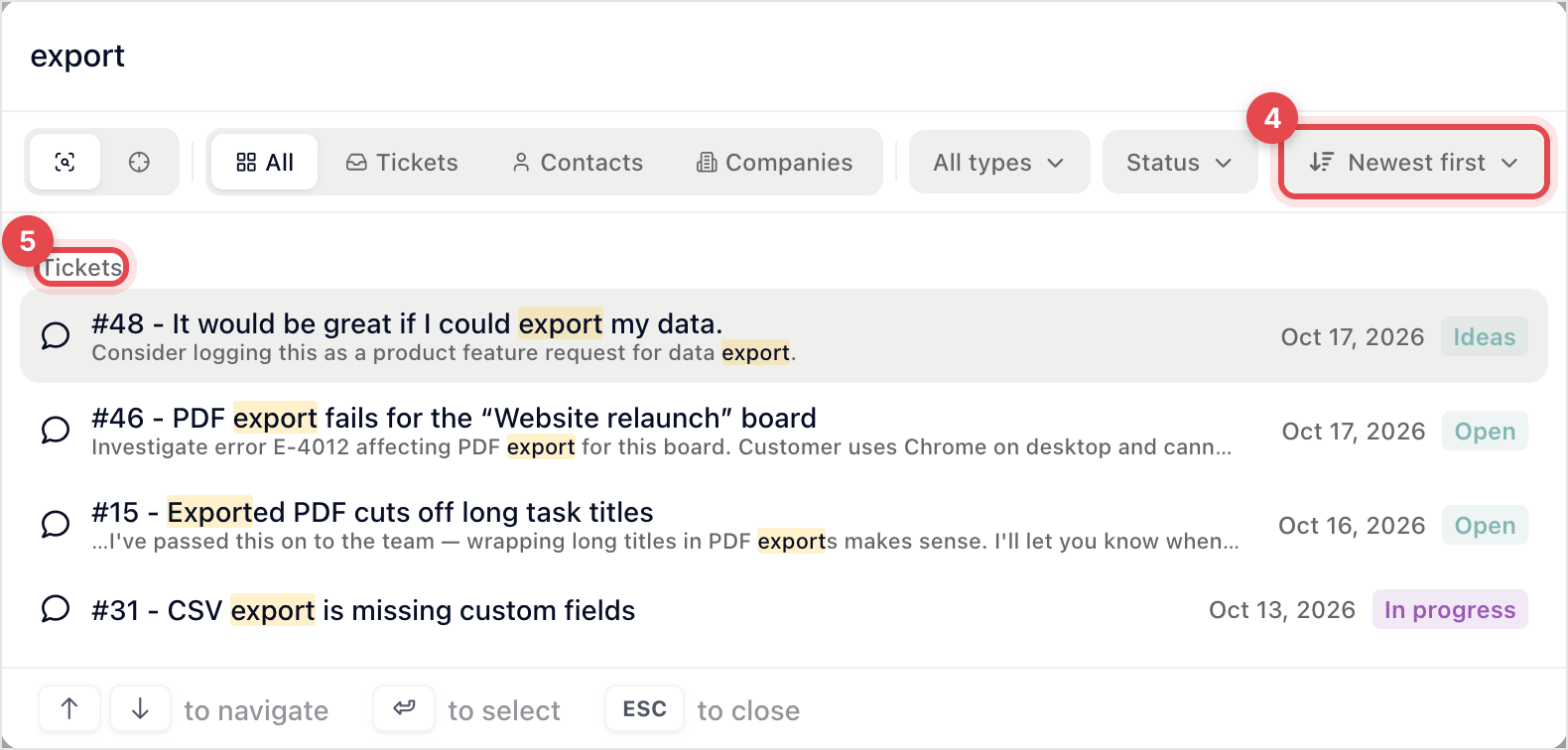Click the 'Investigate error E-4012' snippet text
The image size is (1568, 750).
662,447
